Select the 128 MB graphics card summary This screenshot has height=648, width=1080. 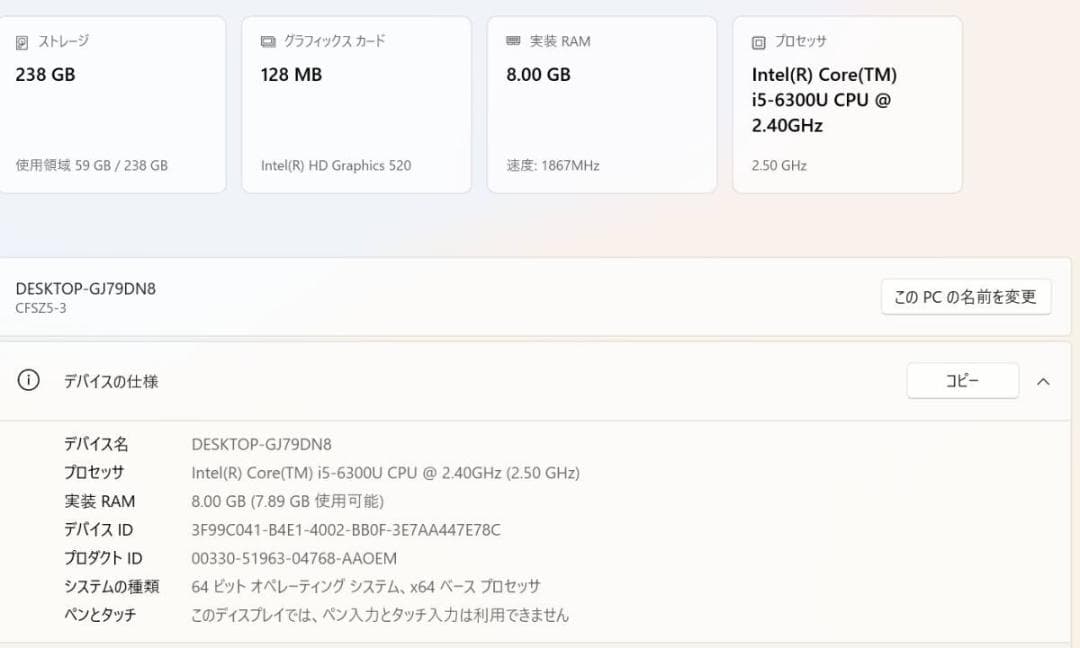click(x=357, y=103)
